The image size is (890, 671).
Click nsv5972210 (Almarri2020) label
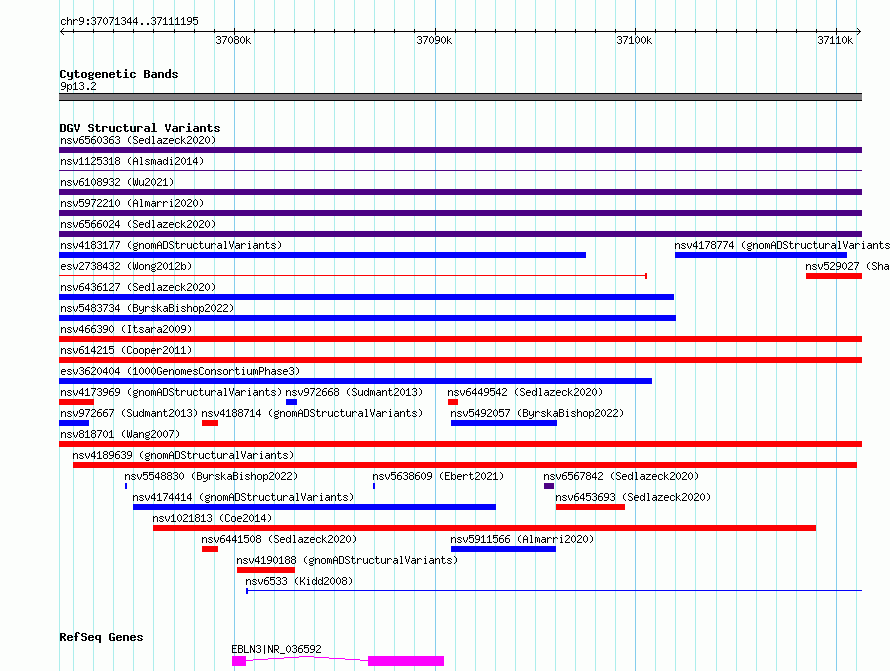click(x=132, y=203)
